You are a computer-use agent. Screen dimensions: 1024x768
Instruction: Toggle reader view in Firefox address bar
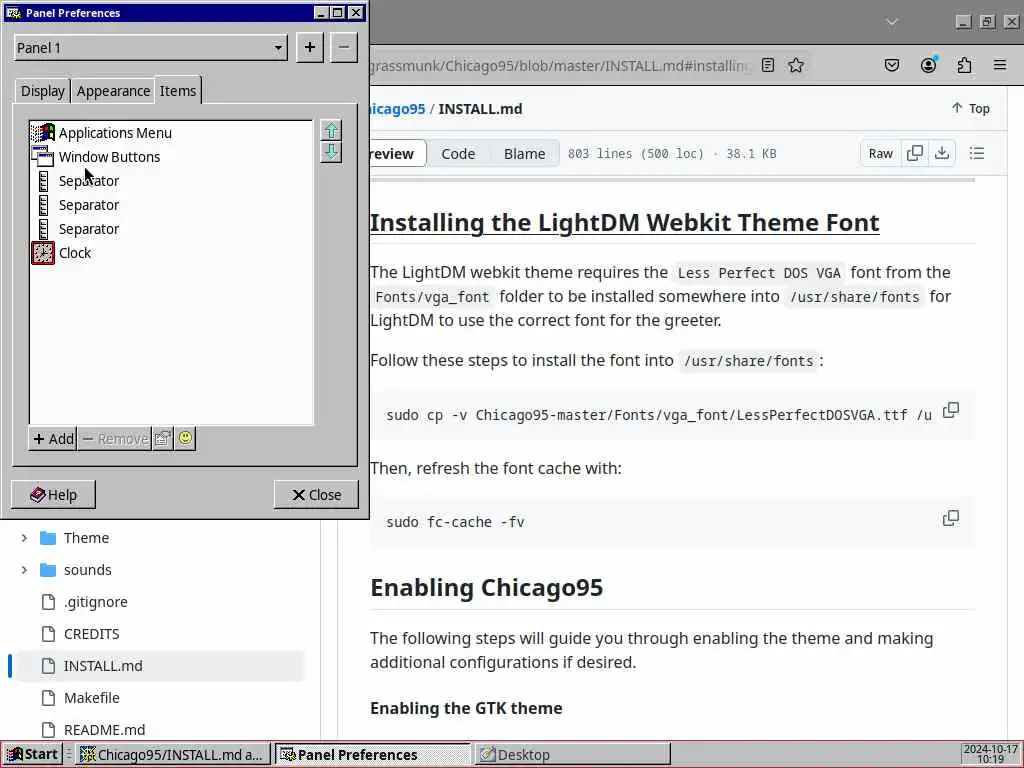pyautogui.click(x=768, y=65)
